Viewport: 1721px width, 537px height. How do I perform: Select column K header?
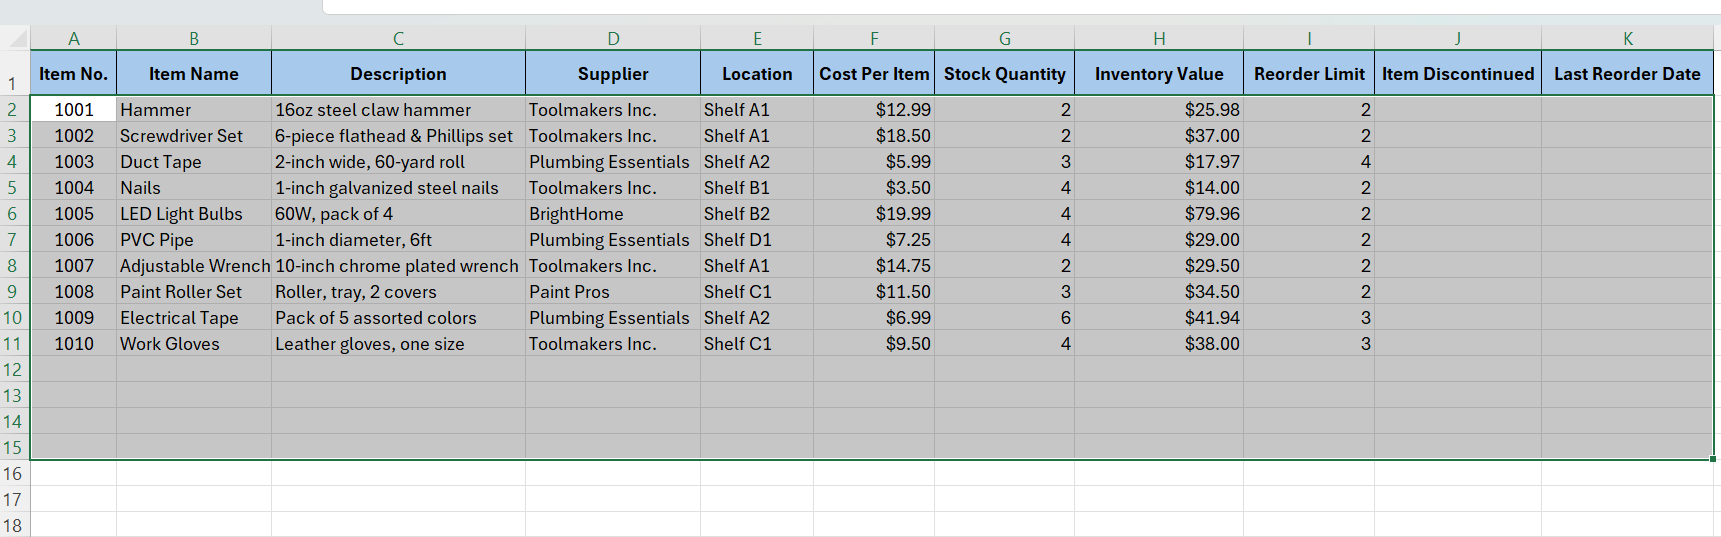tap(1627, 39)
